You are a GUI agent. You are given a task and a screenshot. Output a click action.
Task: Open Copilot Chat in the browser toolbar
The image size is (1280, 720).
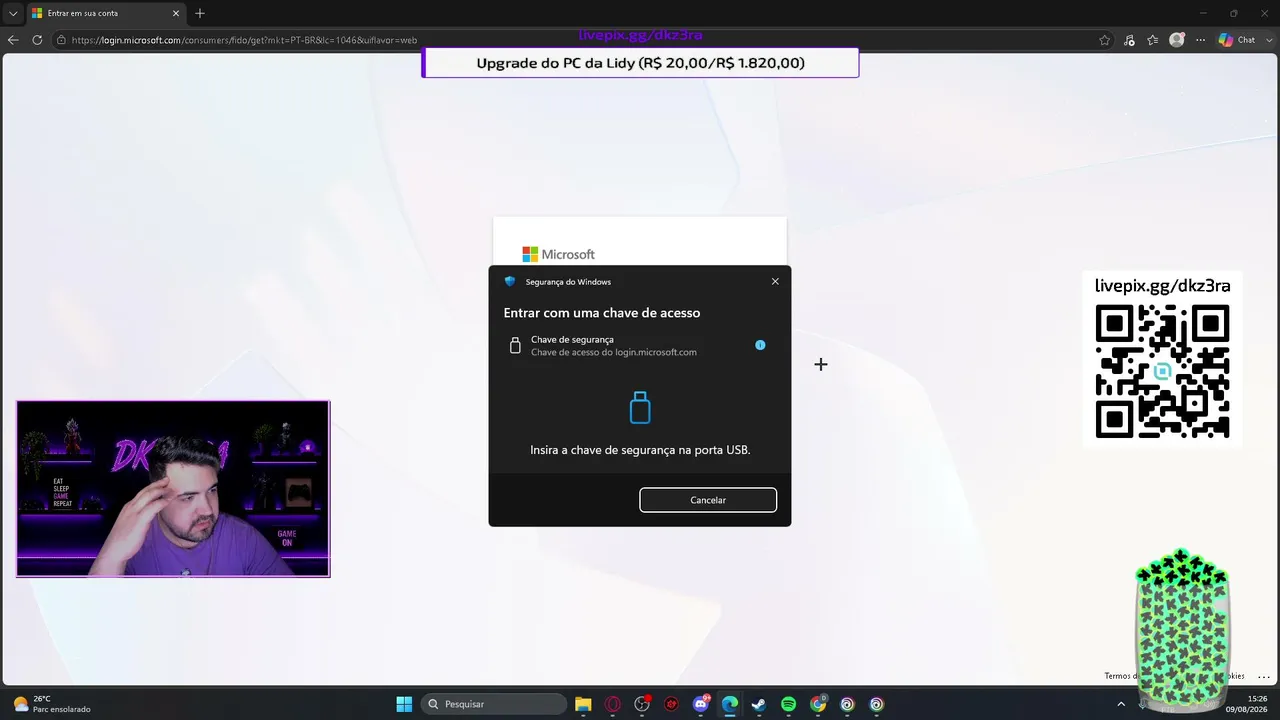pyautogui.click(x=1237, y=40)
